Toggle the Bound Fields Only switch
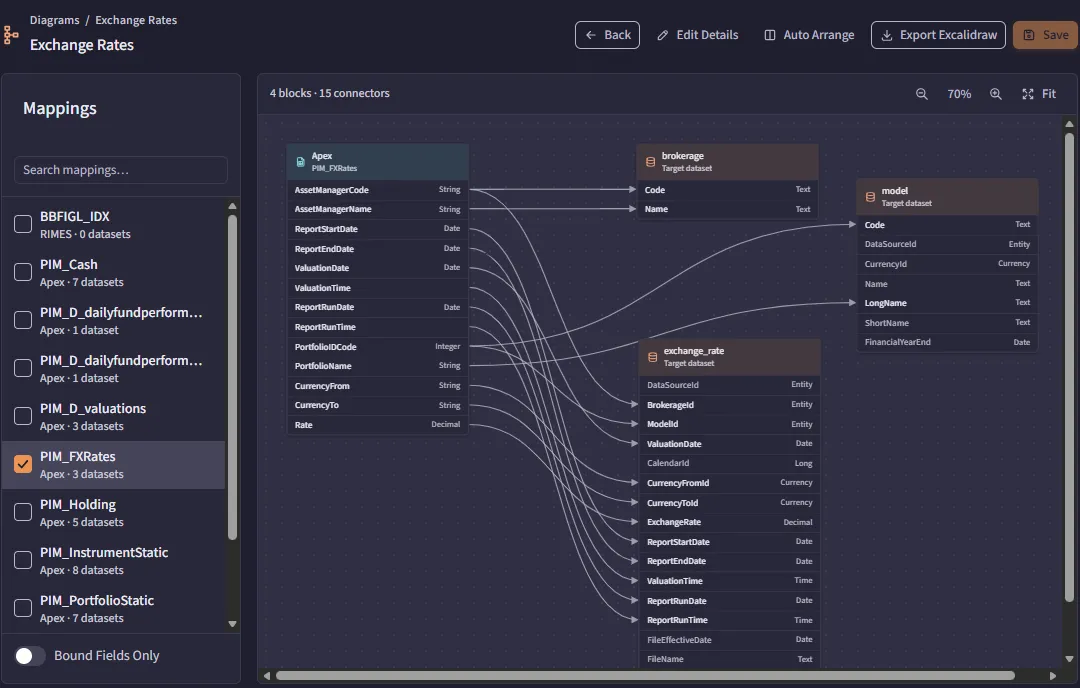The height and width of the screenshot is (688, 1080). tap(30, 656)
